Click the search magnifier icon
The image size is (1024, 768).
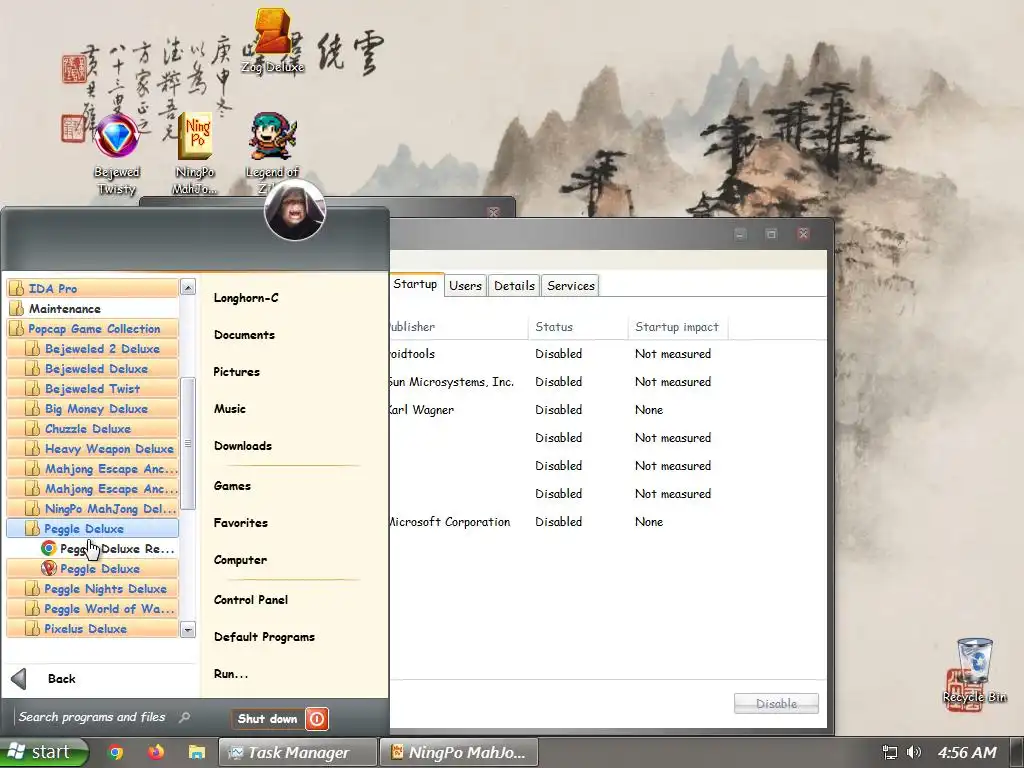tap(185, 717)
